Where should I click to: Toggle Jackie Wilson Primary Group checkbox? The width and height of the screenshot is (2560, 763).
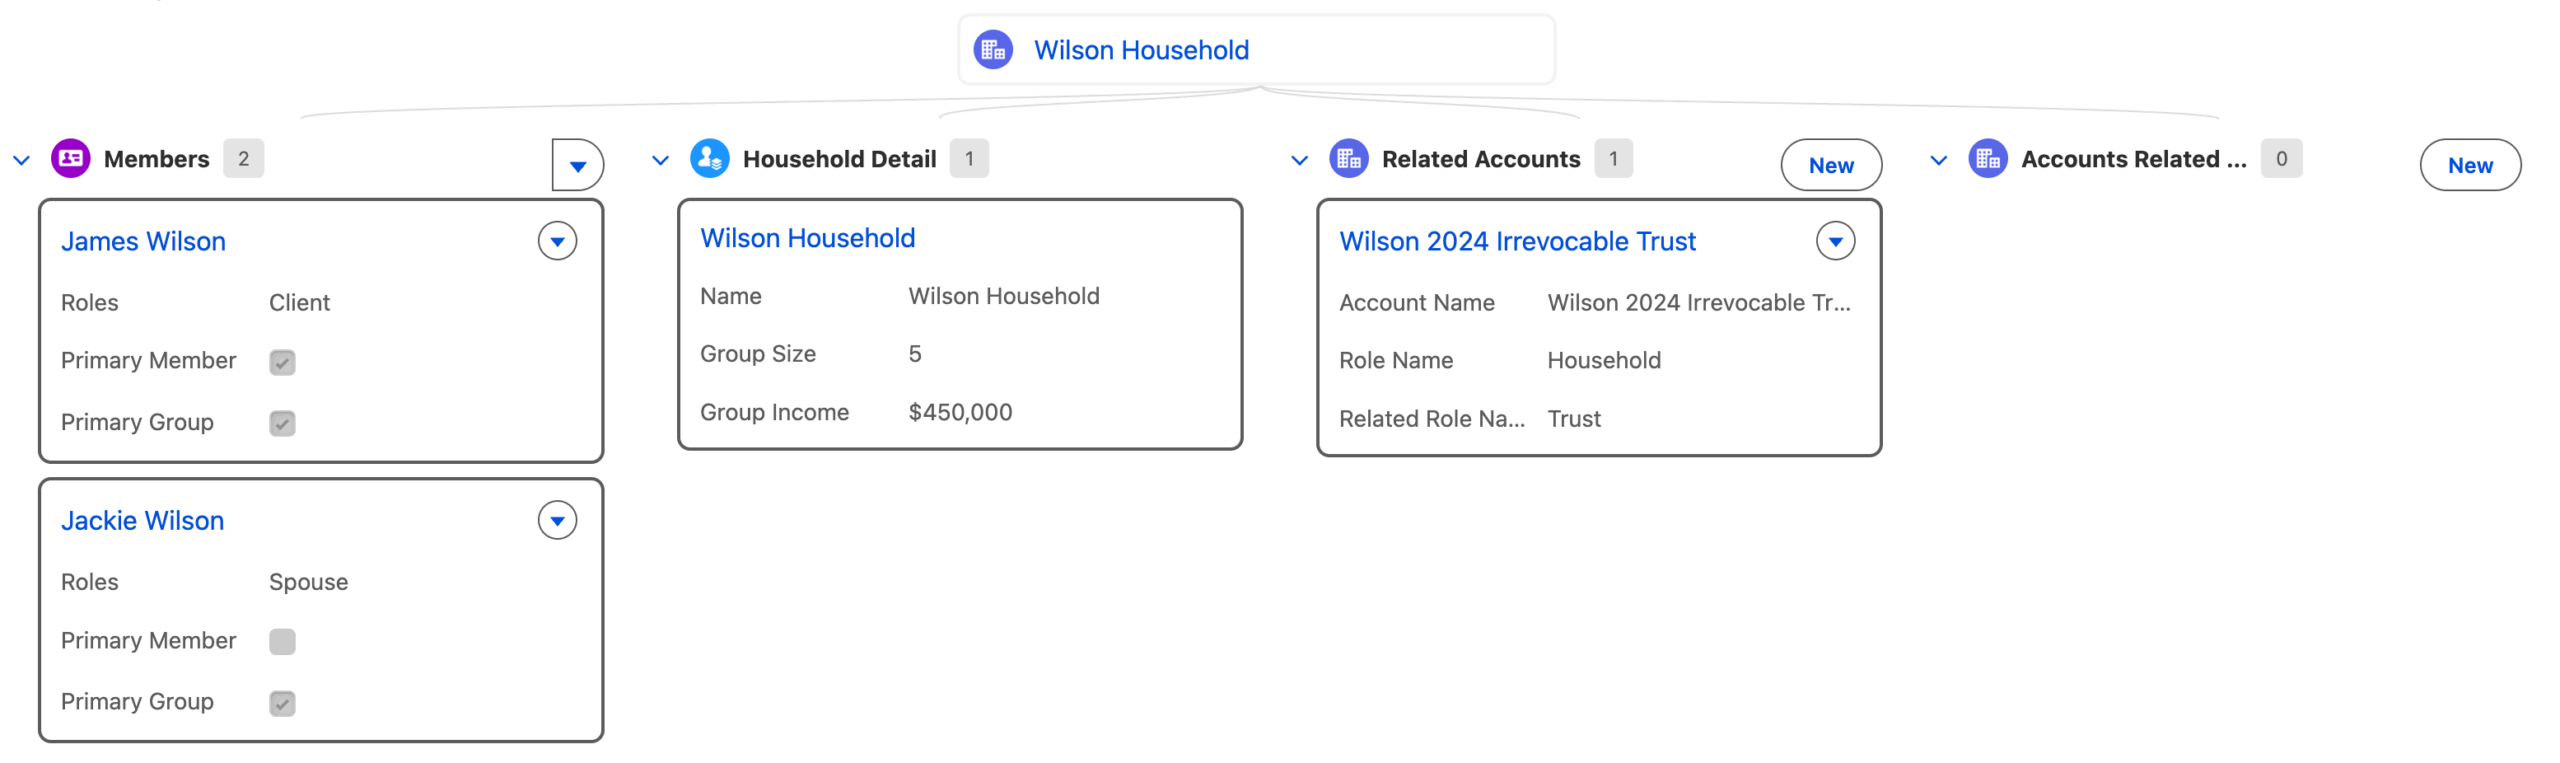tap(282, 703)
